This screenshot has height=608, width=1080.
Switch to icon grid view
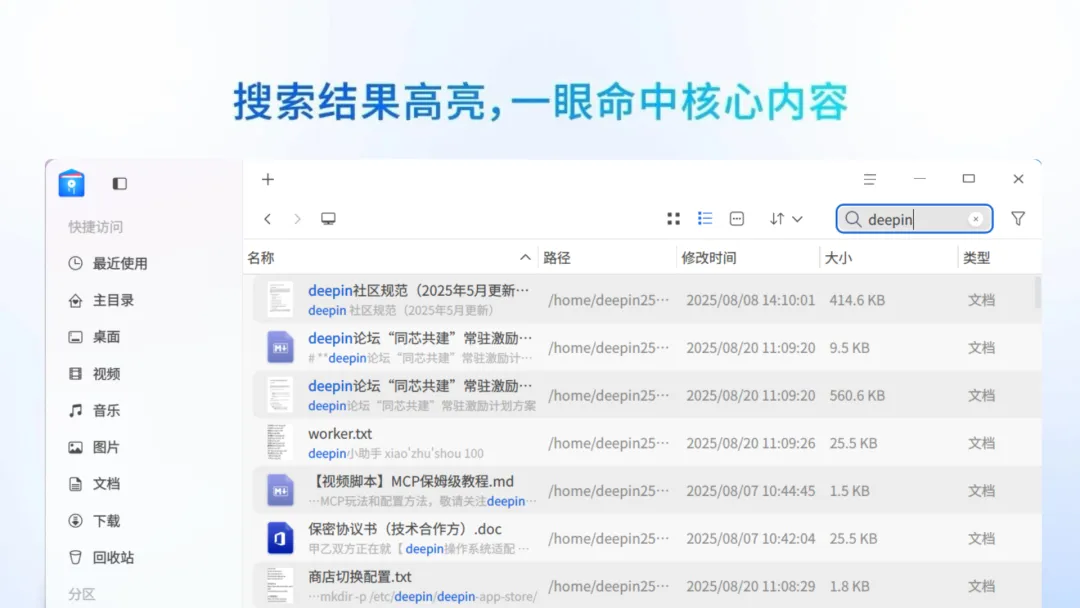(x=674, y=219)
